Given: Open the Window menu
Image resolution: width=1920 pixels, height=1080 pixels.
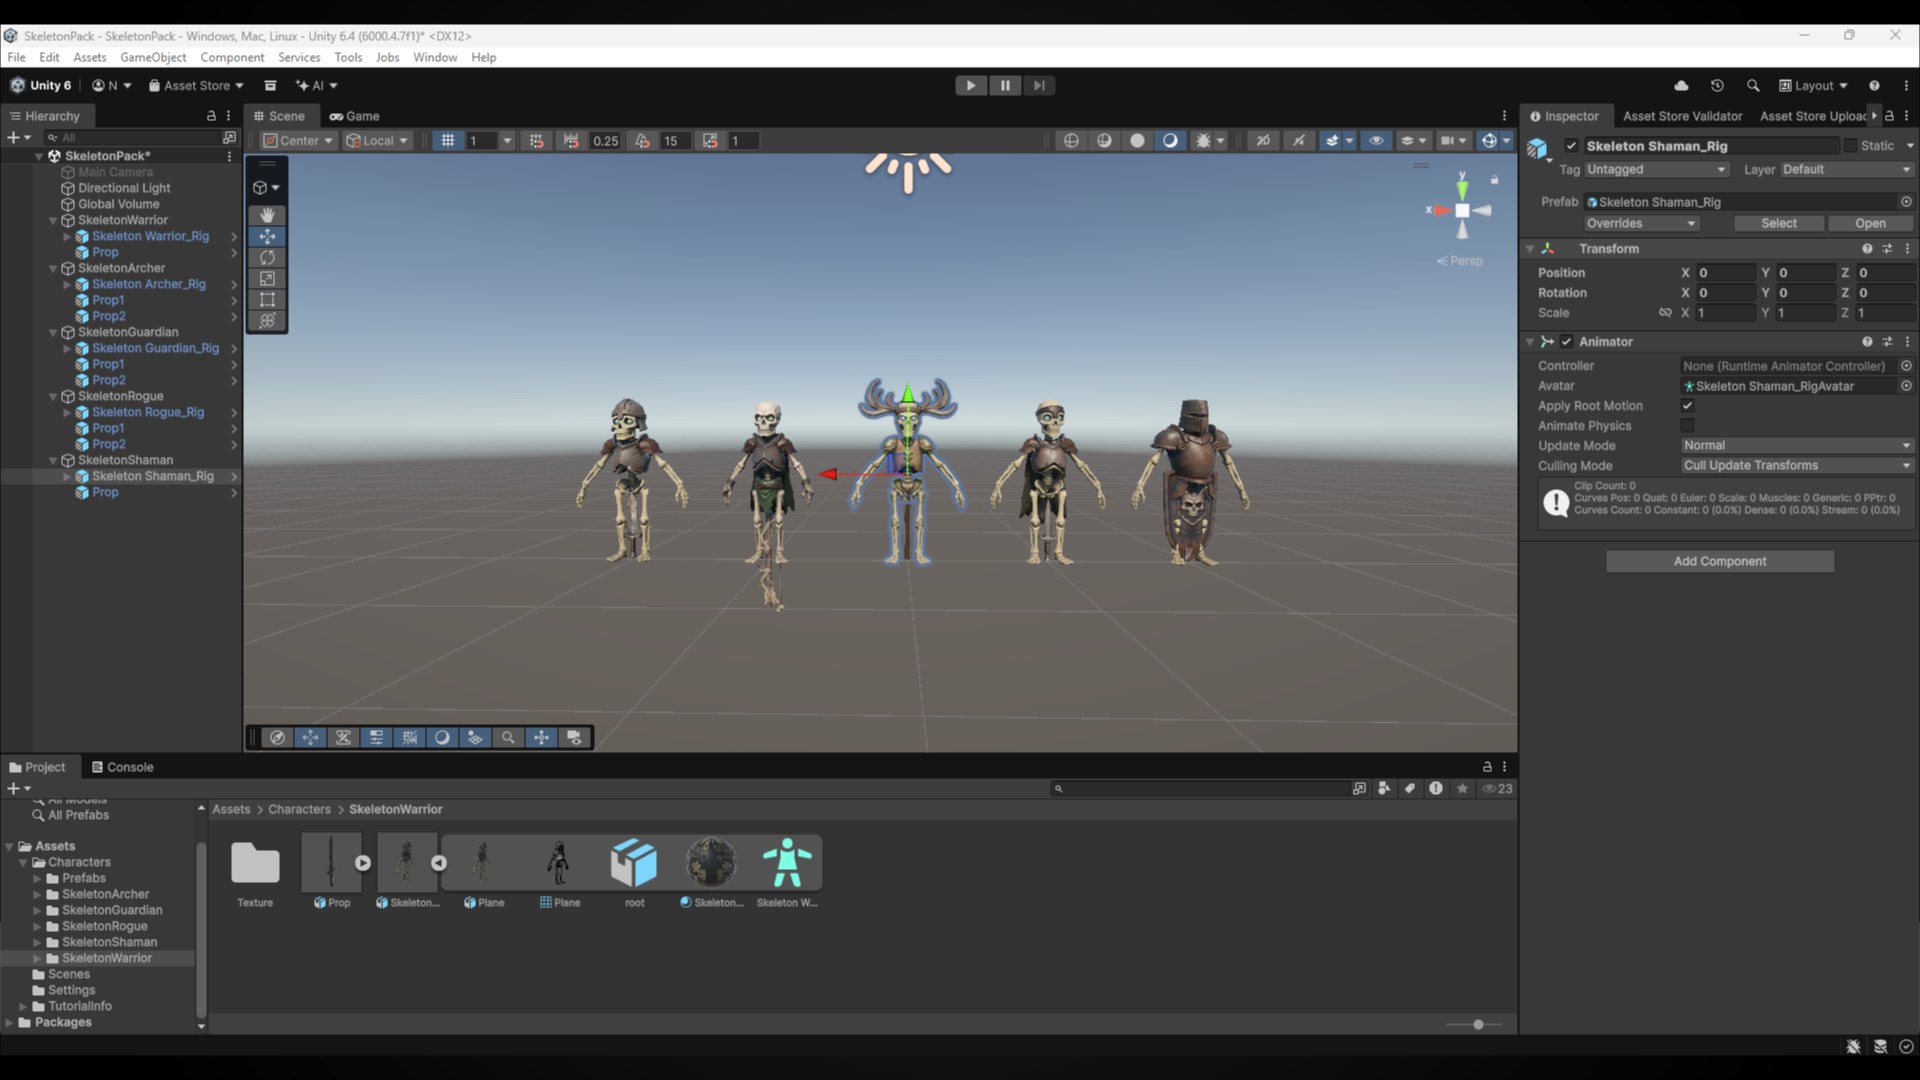Looking at the screenshot, I should tap(435, 57).
